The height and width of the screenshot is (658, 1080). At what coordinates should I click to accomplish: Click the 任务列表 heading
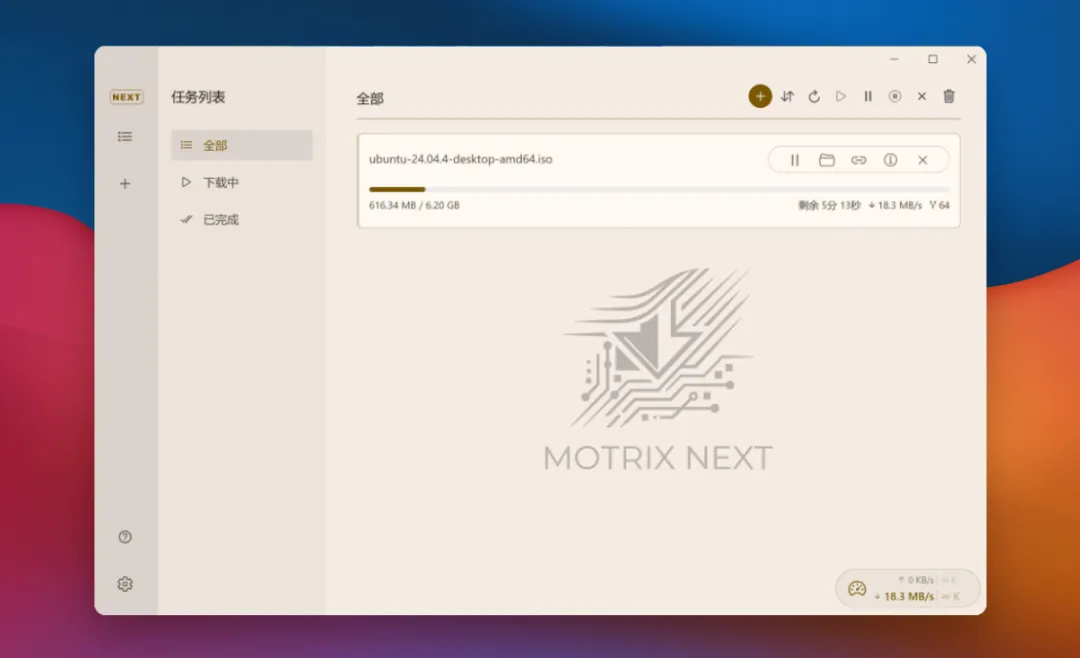(x=198, y=97)
